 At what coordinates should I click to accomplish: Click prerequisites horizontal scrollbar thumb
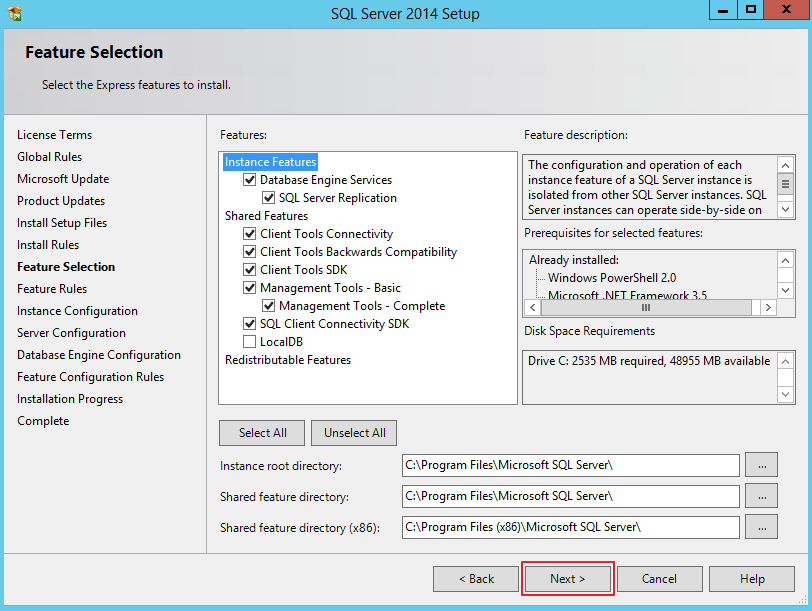click(x=646, y=308)
